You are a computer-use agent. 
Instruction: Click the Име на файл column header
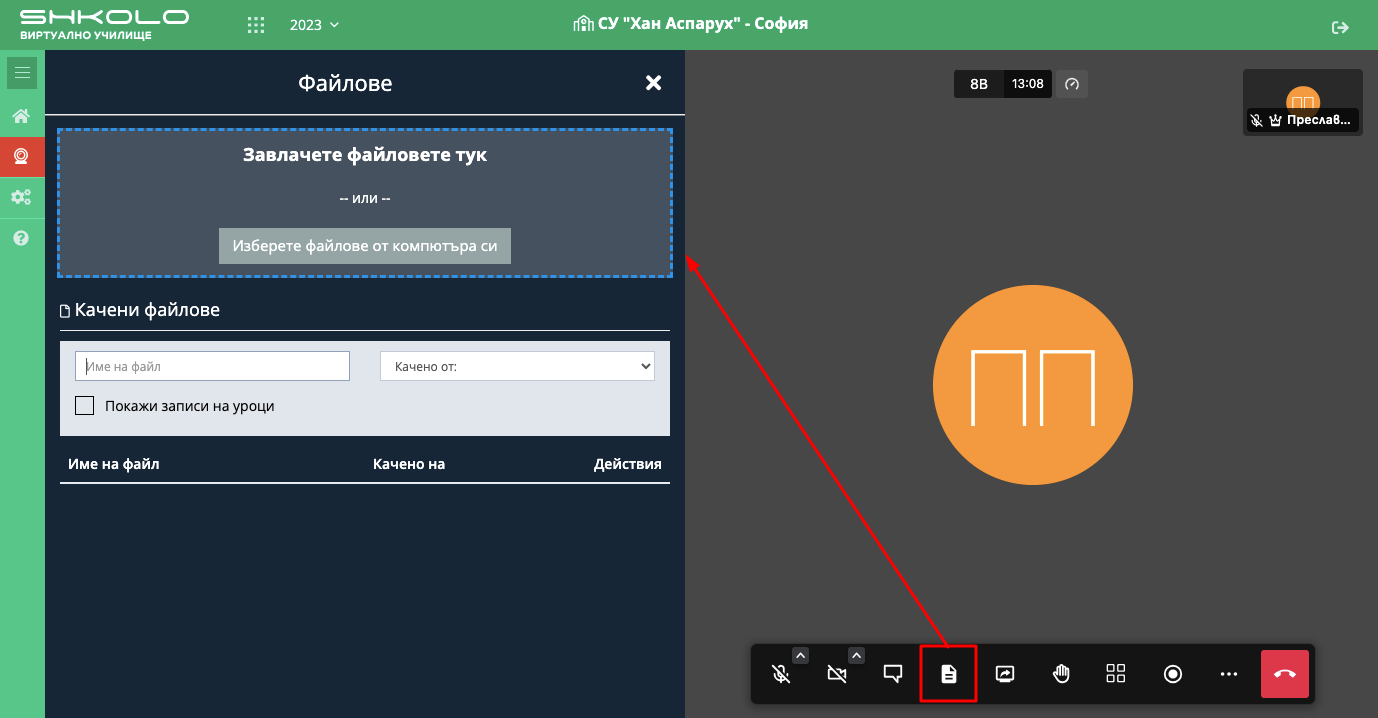(x=113, y=464)
